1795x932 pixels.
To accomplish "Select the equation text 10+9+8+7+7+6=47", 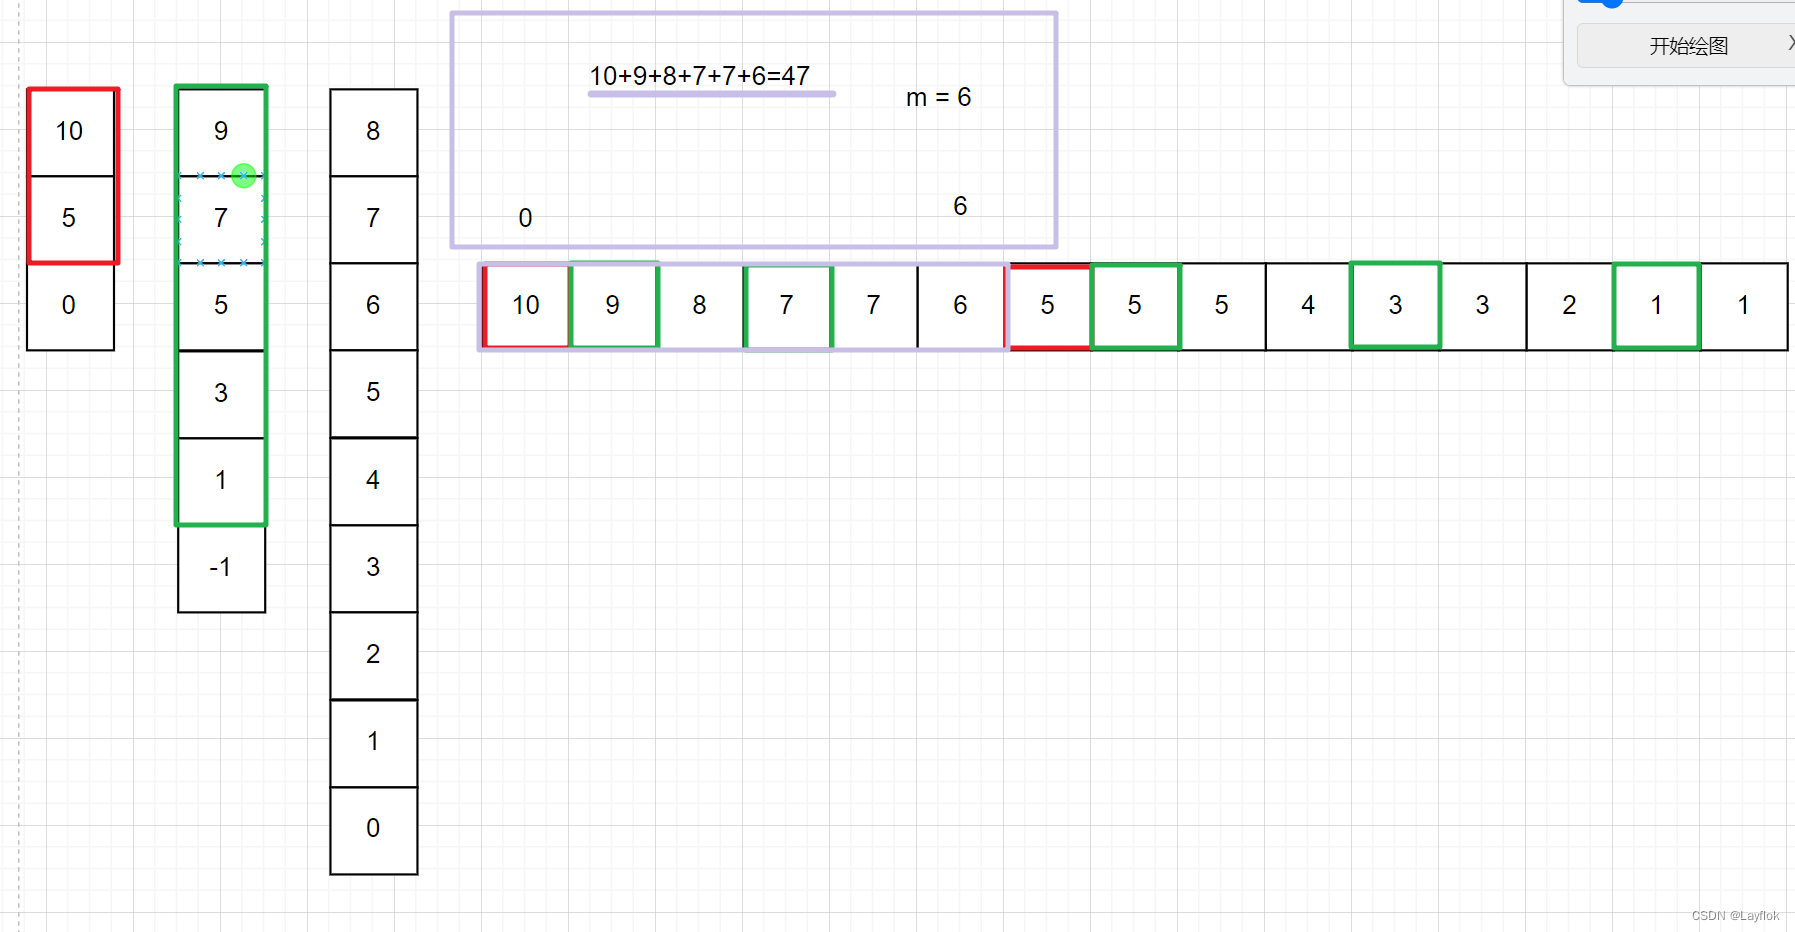I will pos(700,76).
